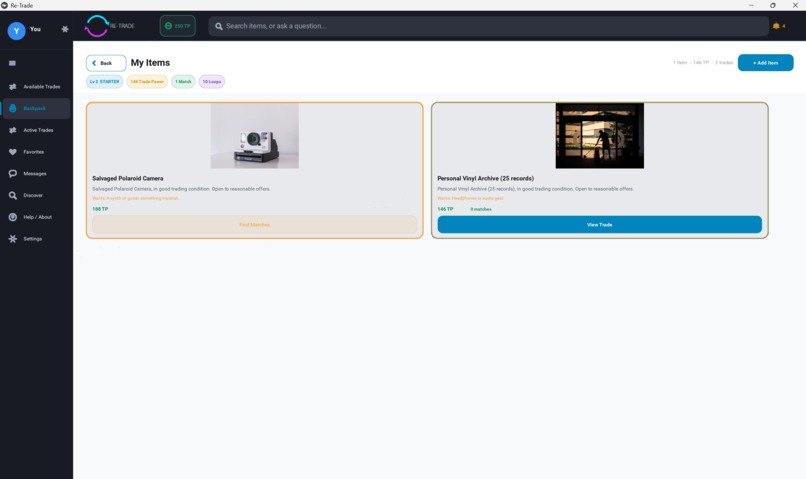Click the 146 Trade Power pill
This screenshot has width=806, height=479.
pyautogui.click(x=147, y=82)
